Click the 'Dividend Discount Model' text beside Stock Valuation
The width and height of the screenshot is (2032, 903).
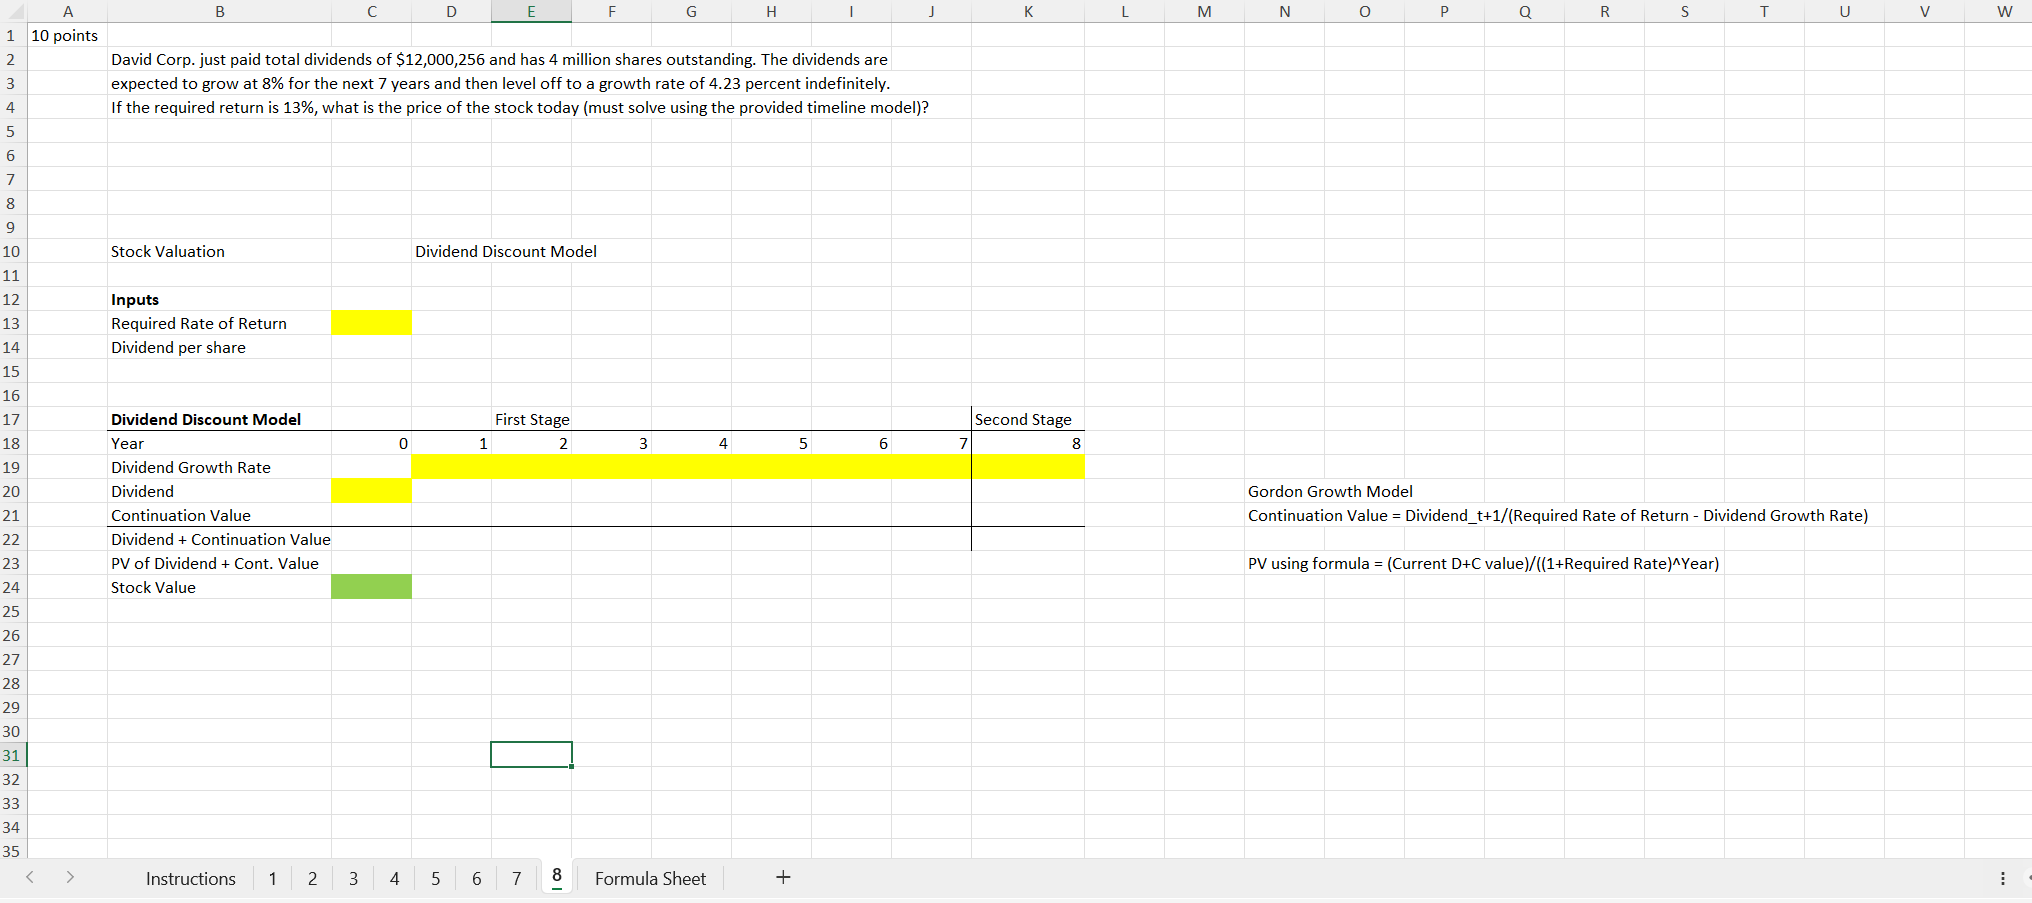(506, 251)
